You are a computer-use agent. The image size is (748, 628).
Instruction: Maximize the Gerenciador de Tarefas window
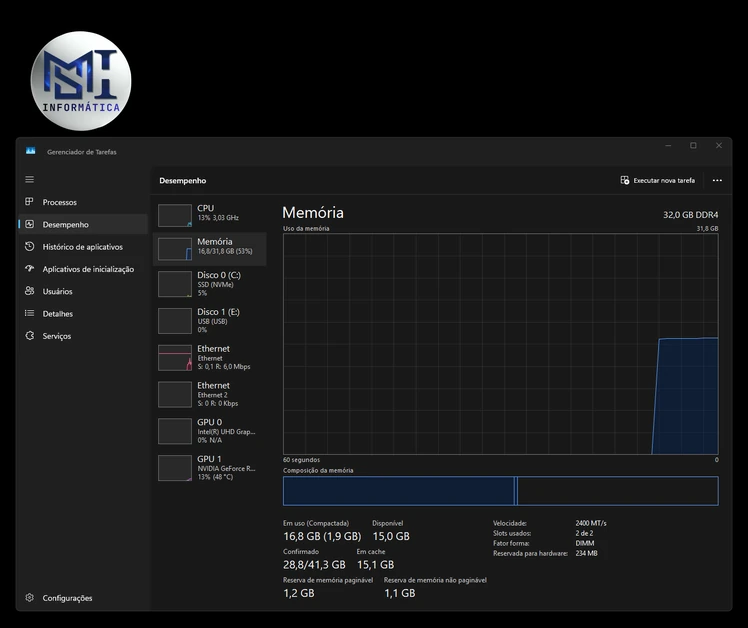(693, 146)
